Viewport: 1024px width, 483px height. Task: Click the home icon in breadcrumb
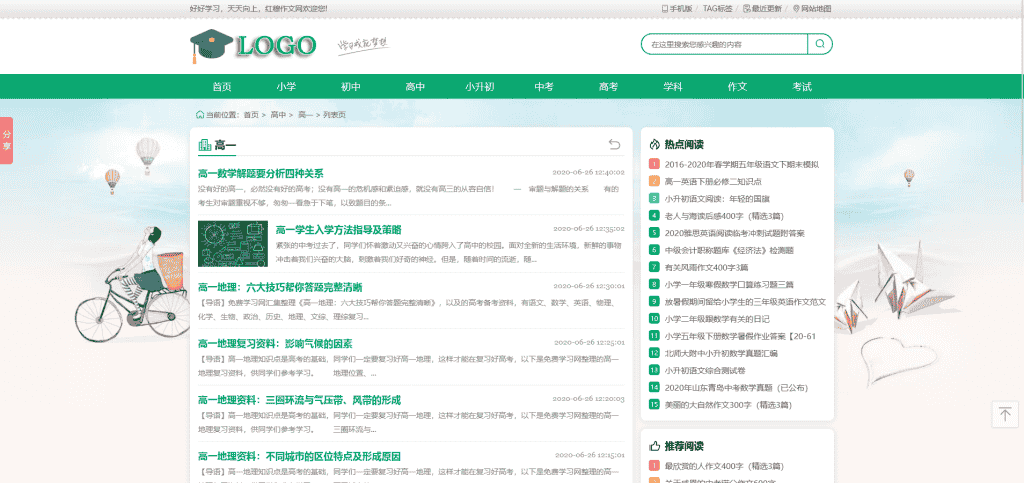click(x=200, y=114)
